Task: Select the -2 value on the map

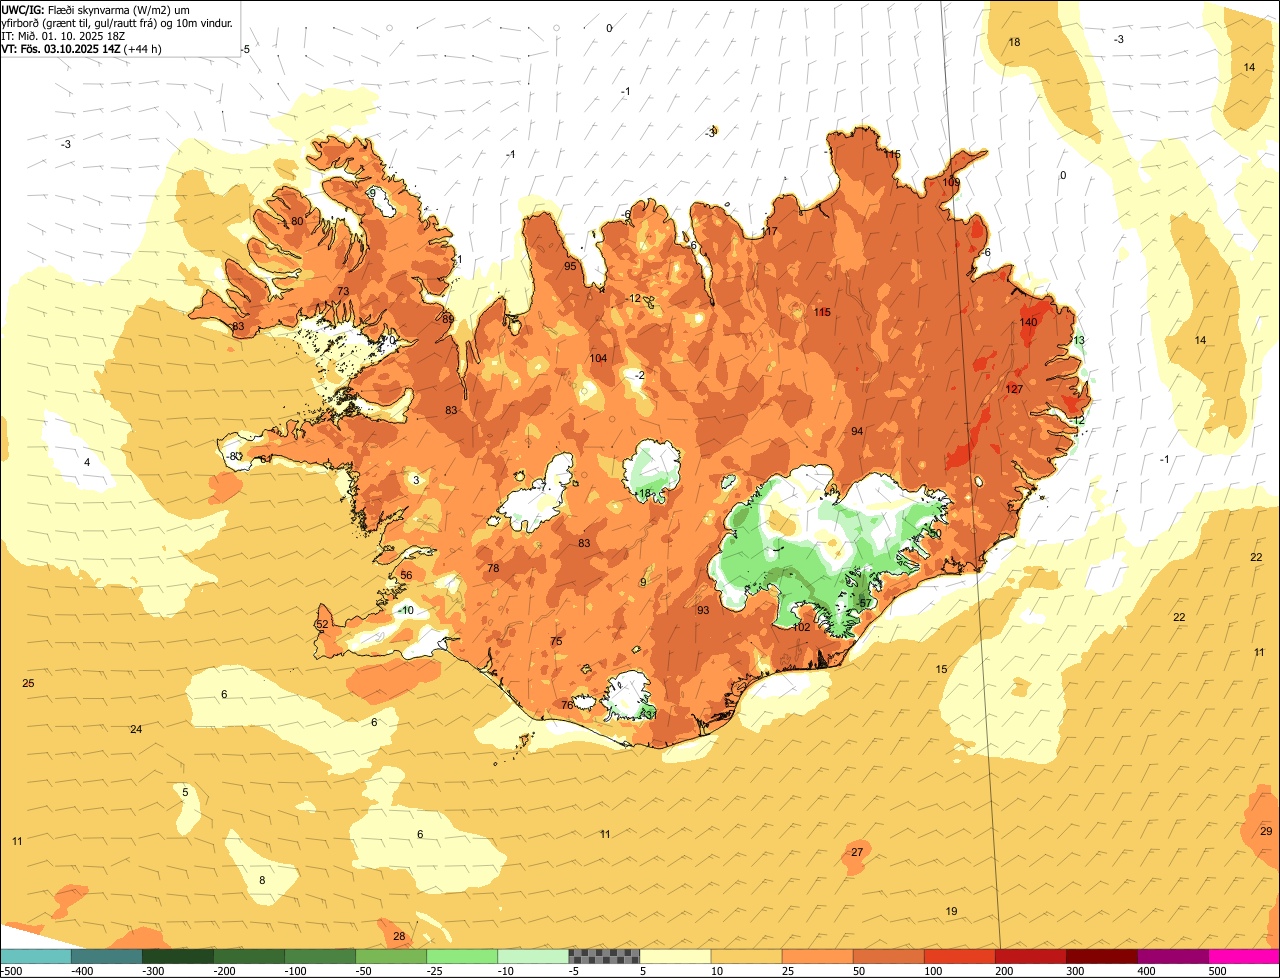Action: (640, 375)
